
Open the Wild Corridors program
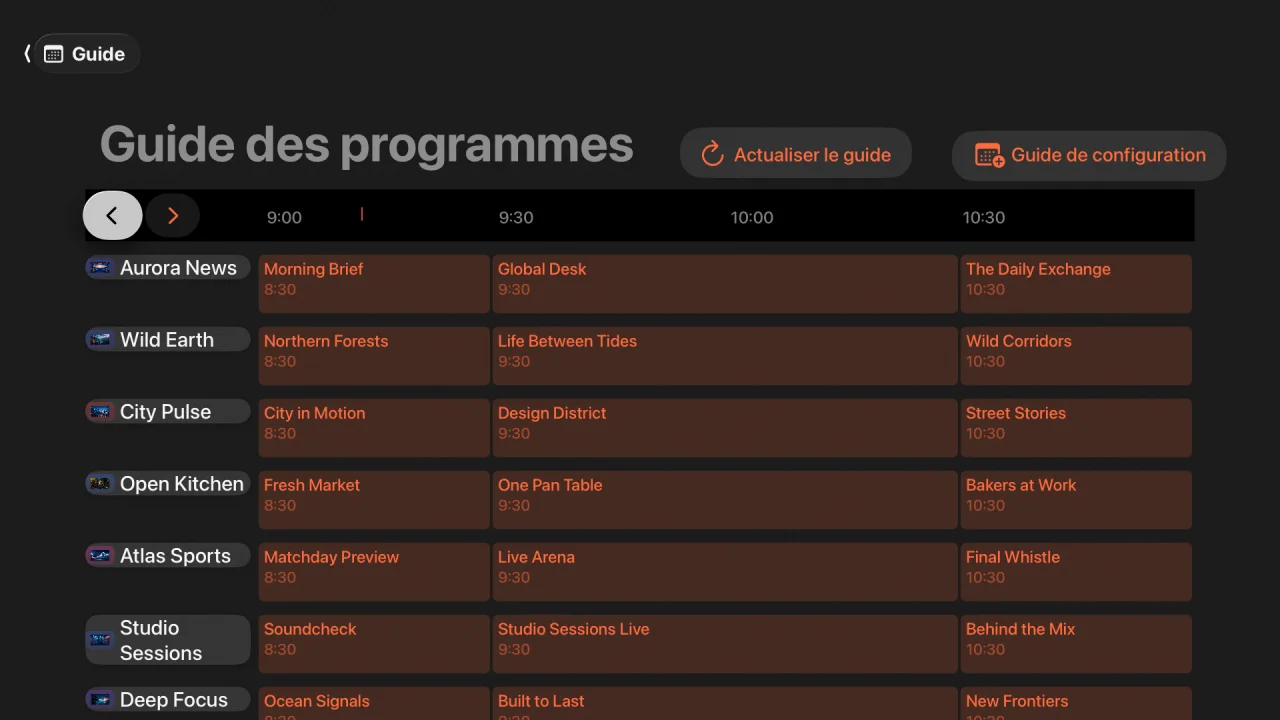1076,356
